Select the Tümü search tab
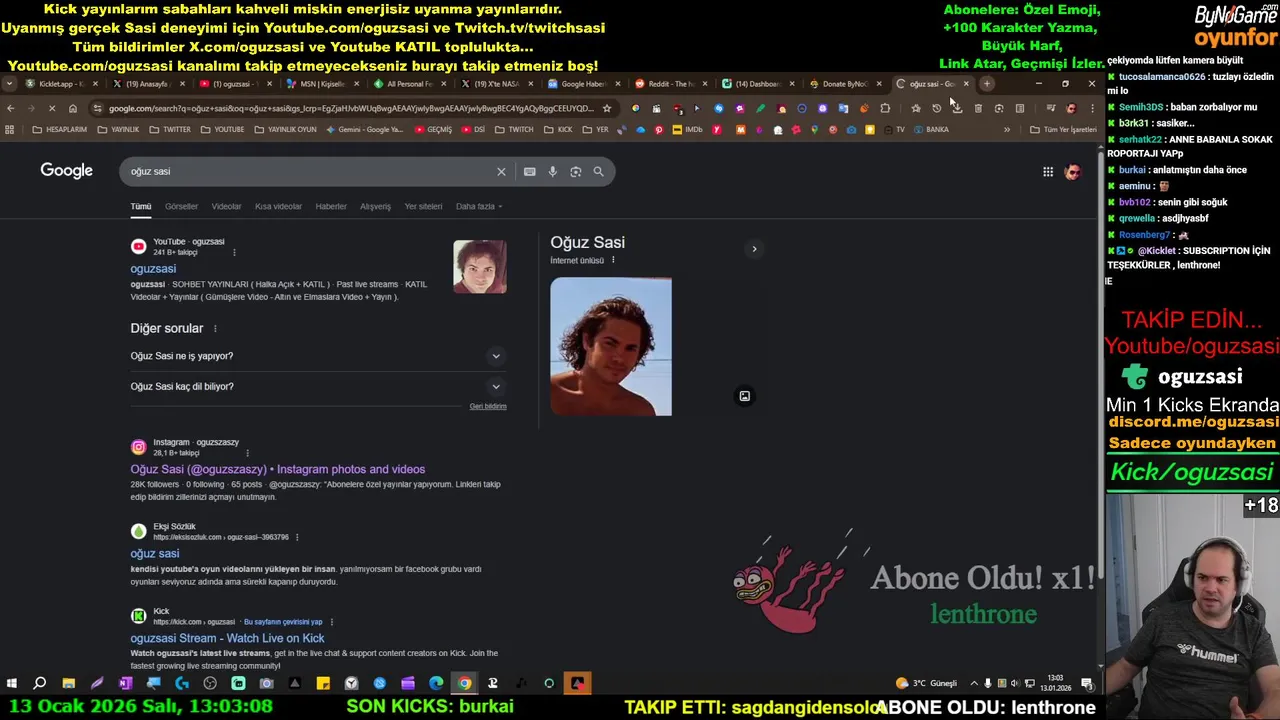Image resolution: width=1280 pixels, height=720 pixels. pos(141,206)
